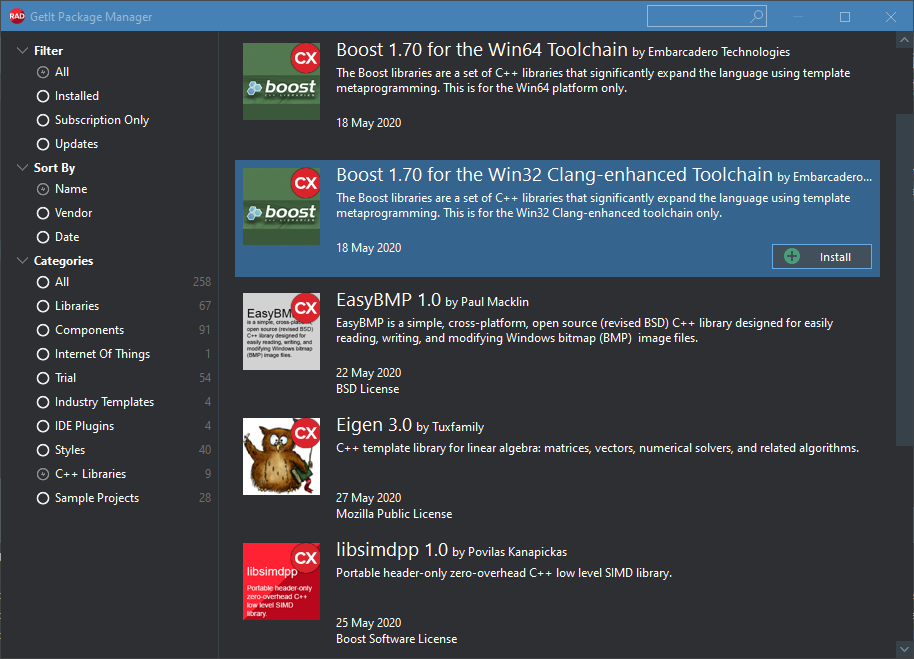Click the green plus icon on Install

(792, 257)
